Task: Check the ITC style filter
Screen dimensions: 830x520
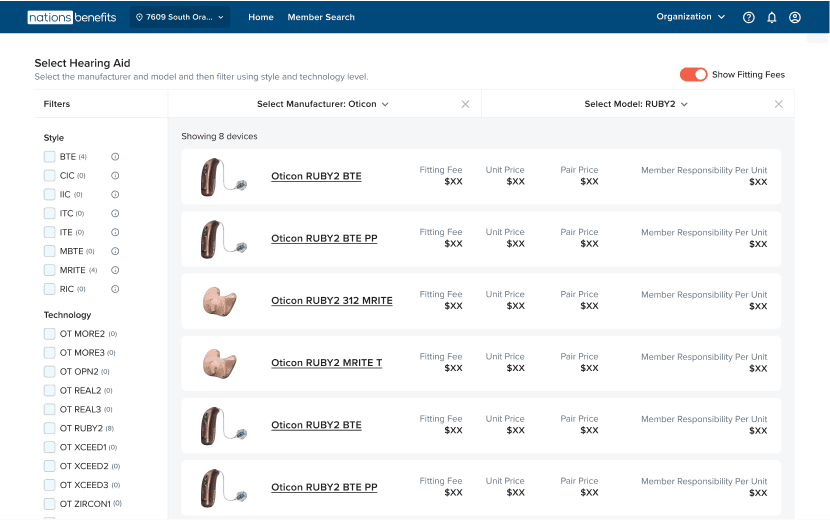Action: 50,213
